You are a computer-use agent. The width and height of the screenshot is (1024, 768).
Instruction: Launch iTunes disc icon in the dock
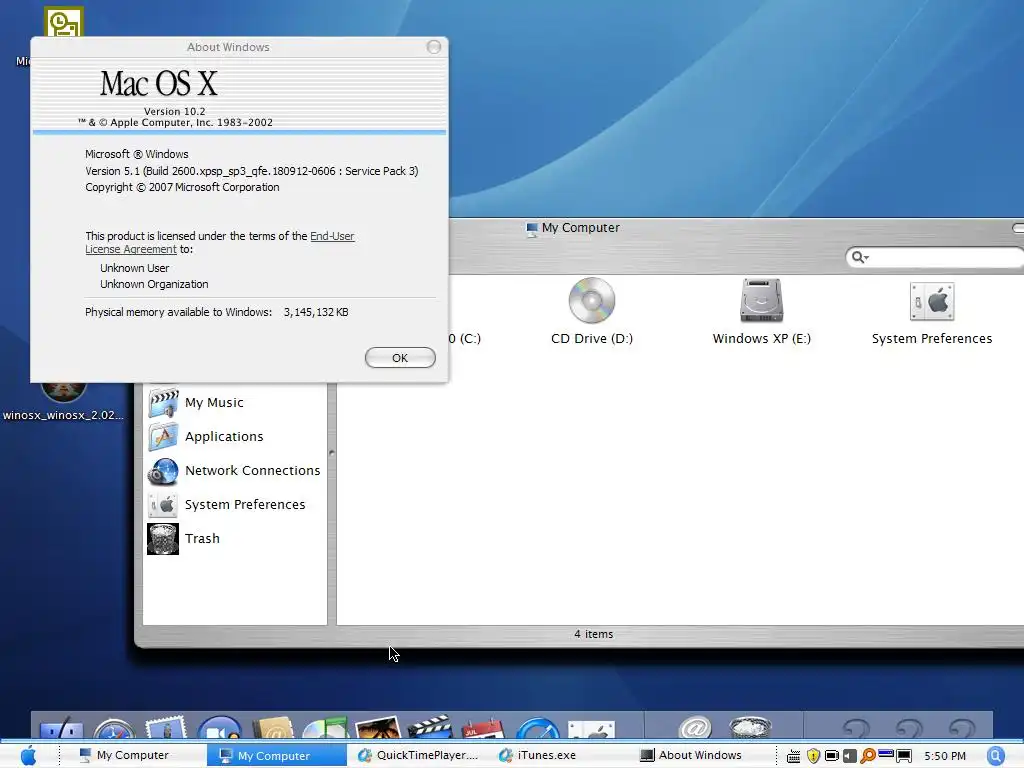click(x=325, y=728)
